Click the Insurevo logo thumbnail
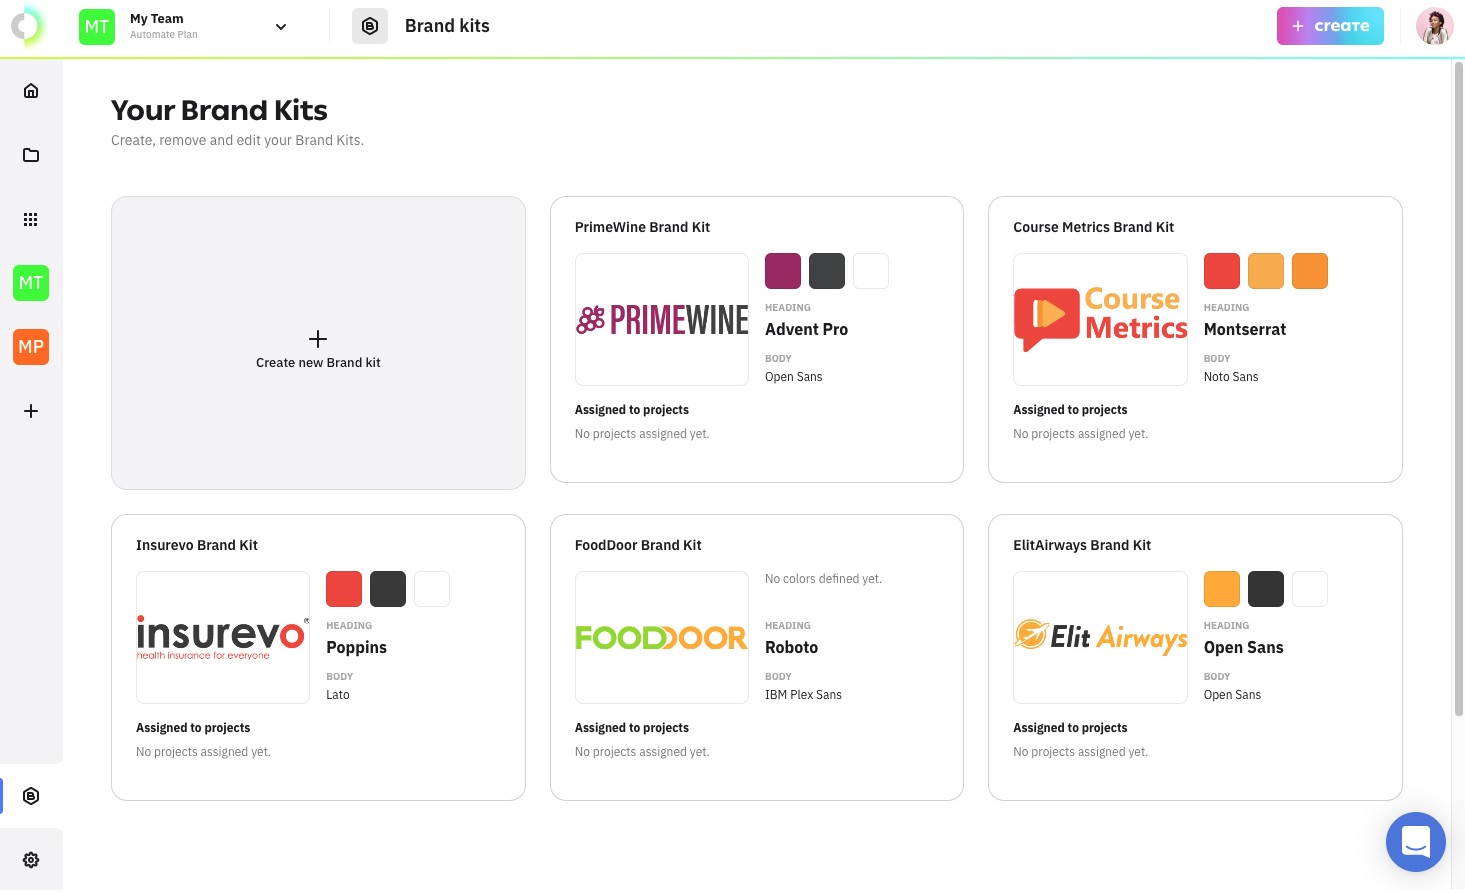This screenshot has width=1465, height=893. point(222,637)
